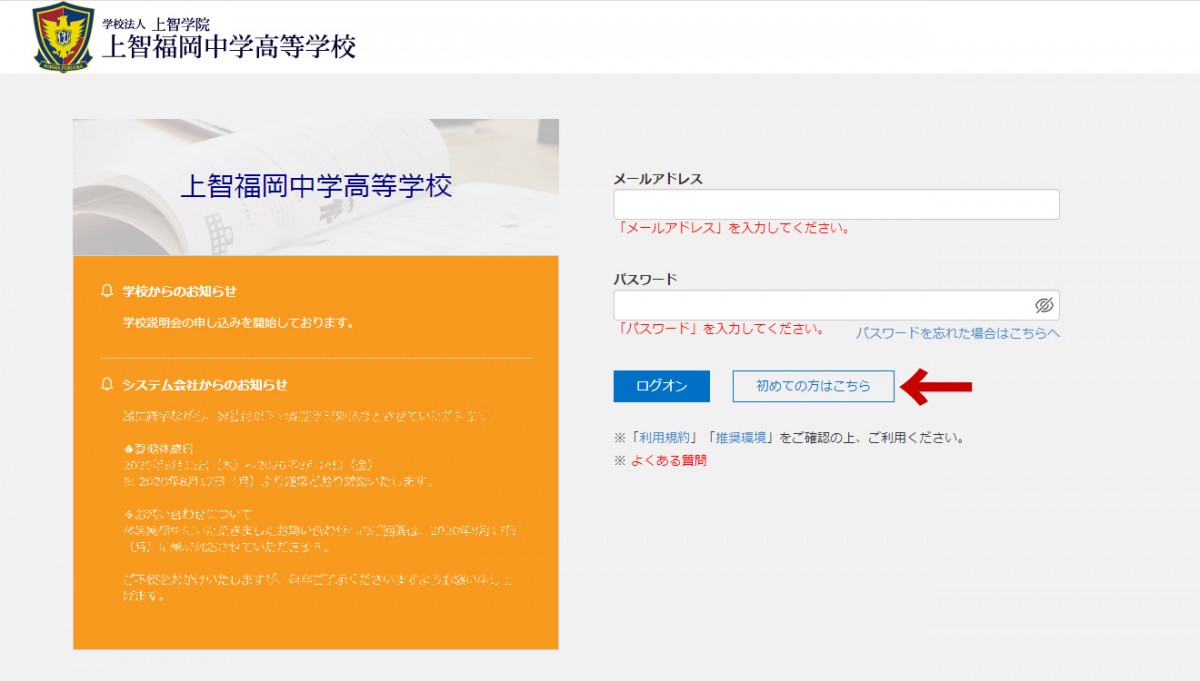The width and height of the screenshot is (1200, 681).
Task: Click the システム会社からのお知らせ heading
Action: [204, 384]
